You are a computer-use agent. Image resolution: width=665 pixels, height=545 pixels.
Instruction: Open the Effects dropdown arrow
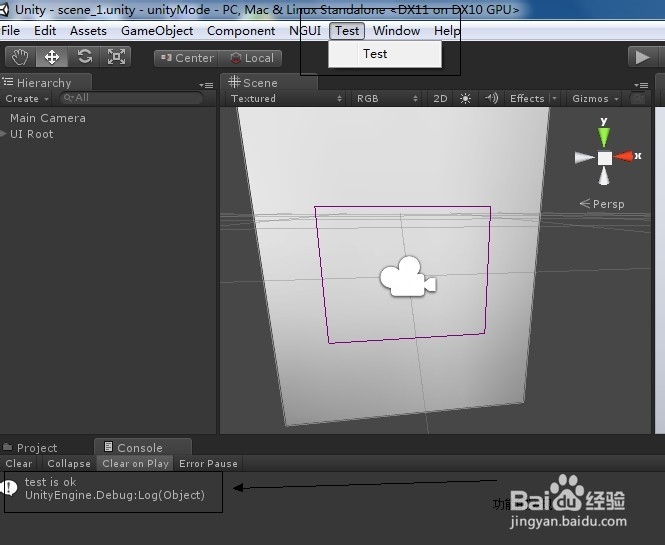click(x=554, y=99)
